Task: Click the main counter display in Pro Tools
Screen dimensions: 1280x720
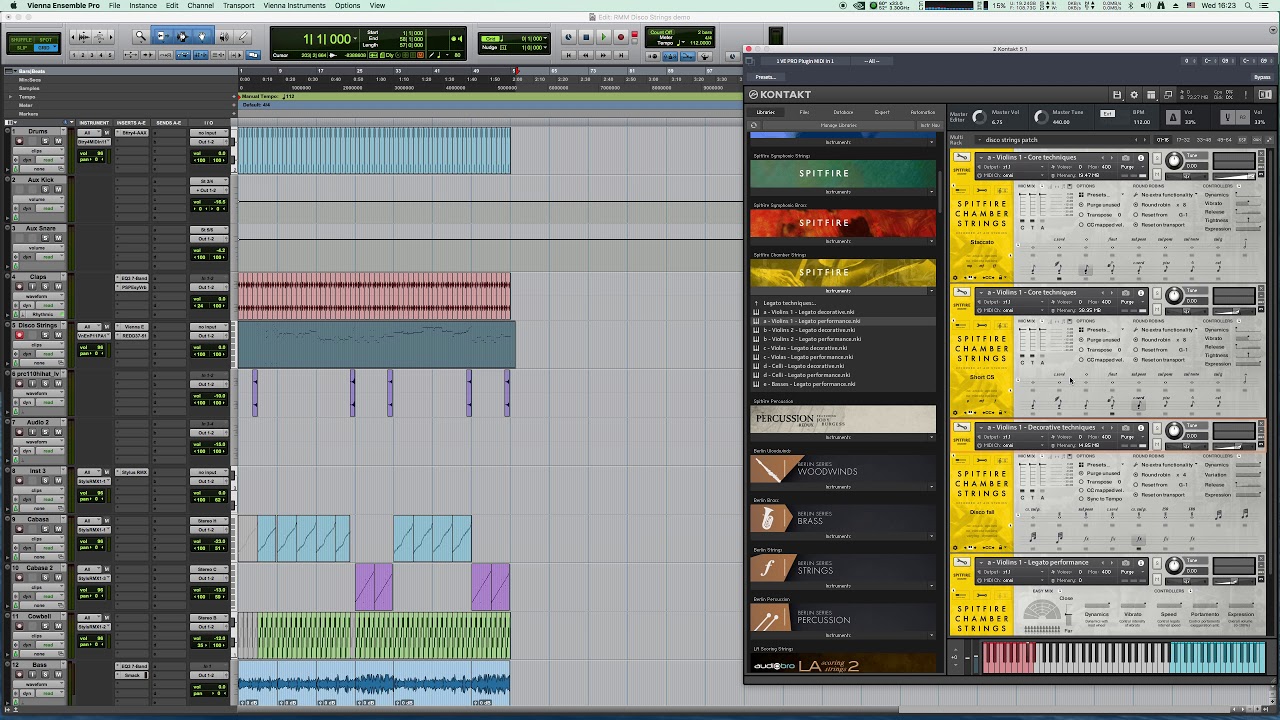Action: (x=327, y=39)
